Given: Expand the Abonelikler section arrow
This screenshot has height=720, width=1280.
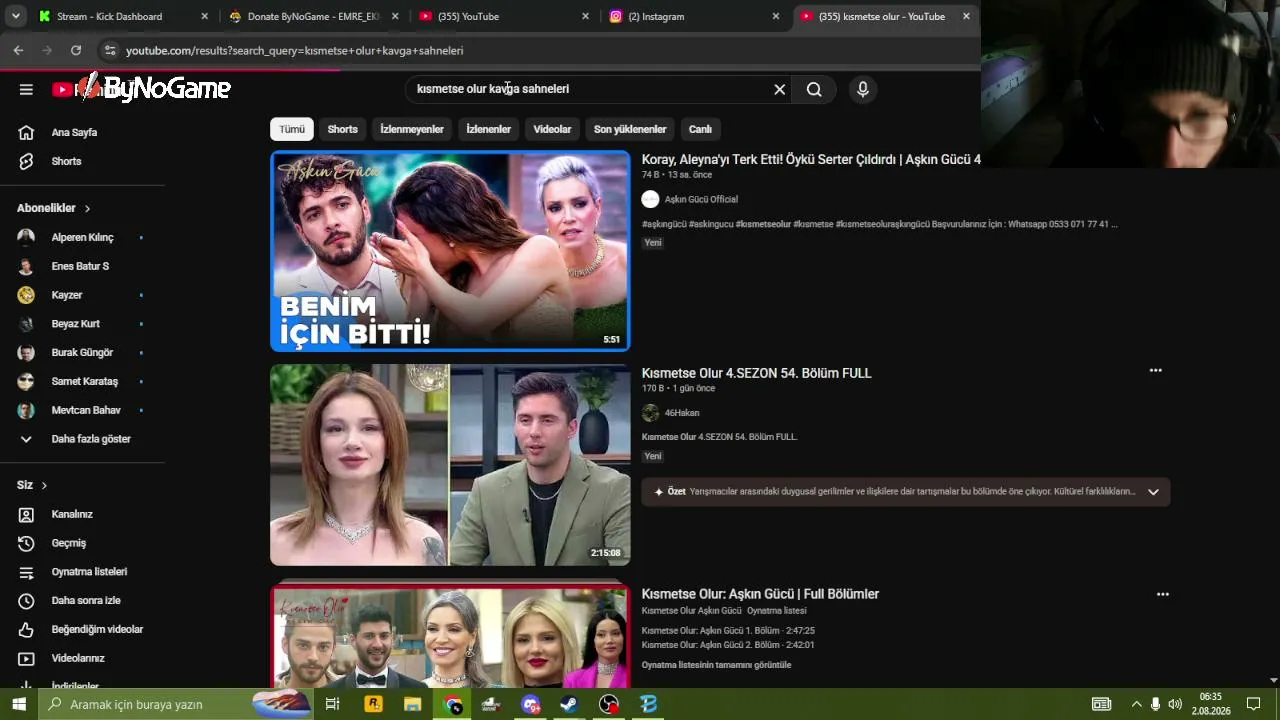Looking at the screenshot, I should [87, 208].
